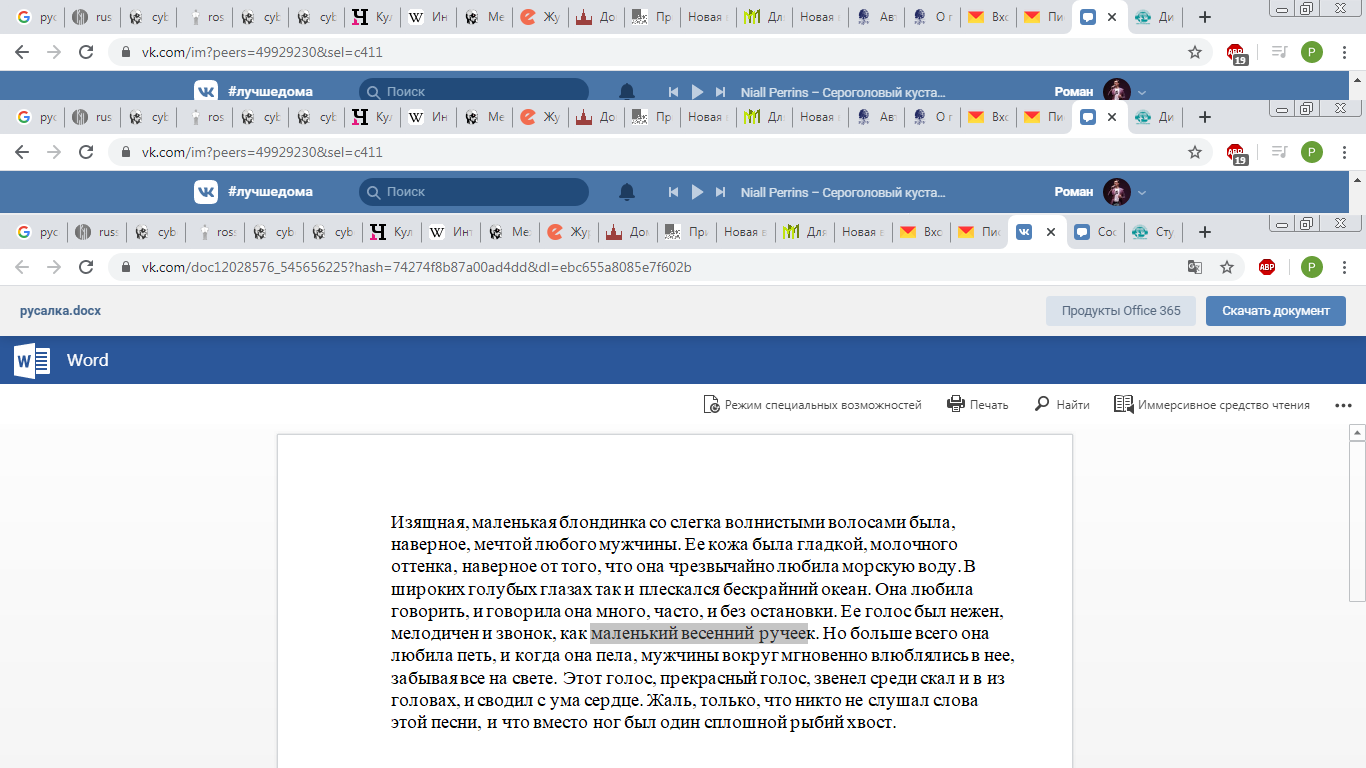Click the address bar showing vk.com/doc URL

click(600, 267)
